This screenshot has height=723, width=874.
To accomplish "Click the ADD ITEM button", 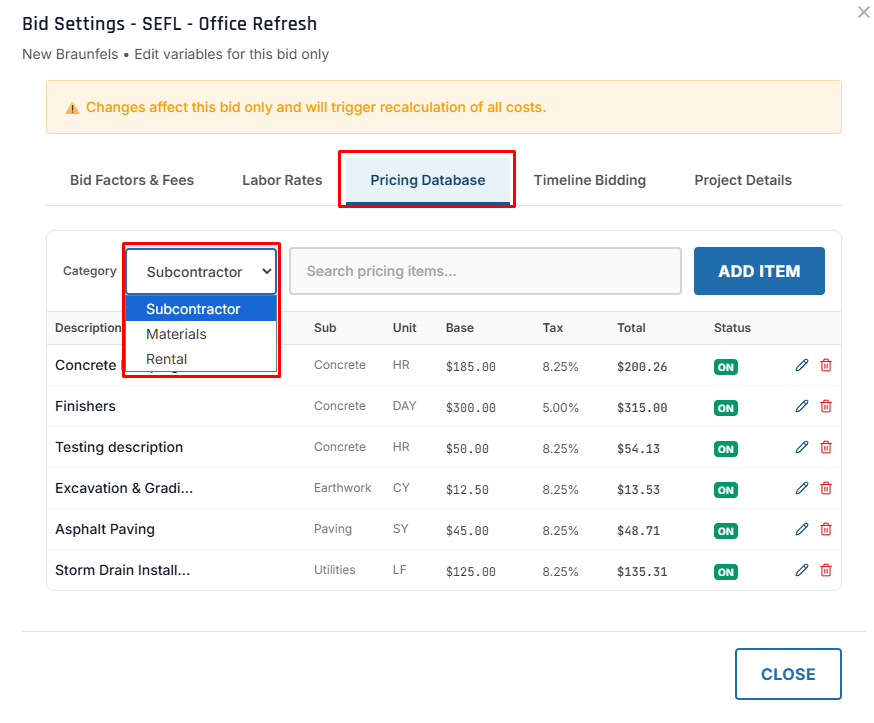I will pos(759,271).
